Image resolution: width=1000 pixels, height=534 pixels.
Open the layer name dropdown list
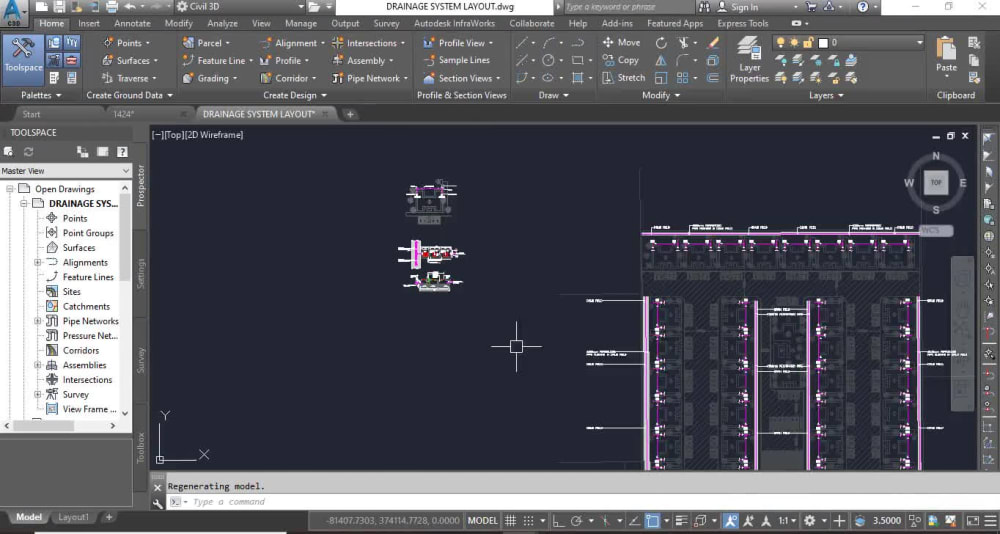click(919, 43)
